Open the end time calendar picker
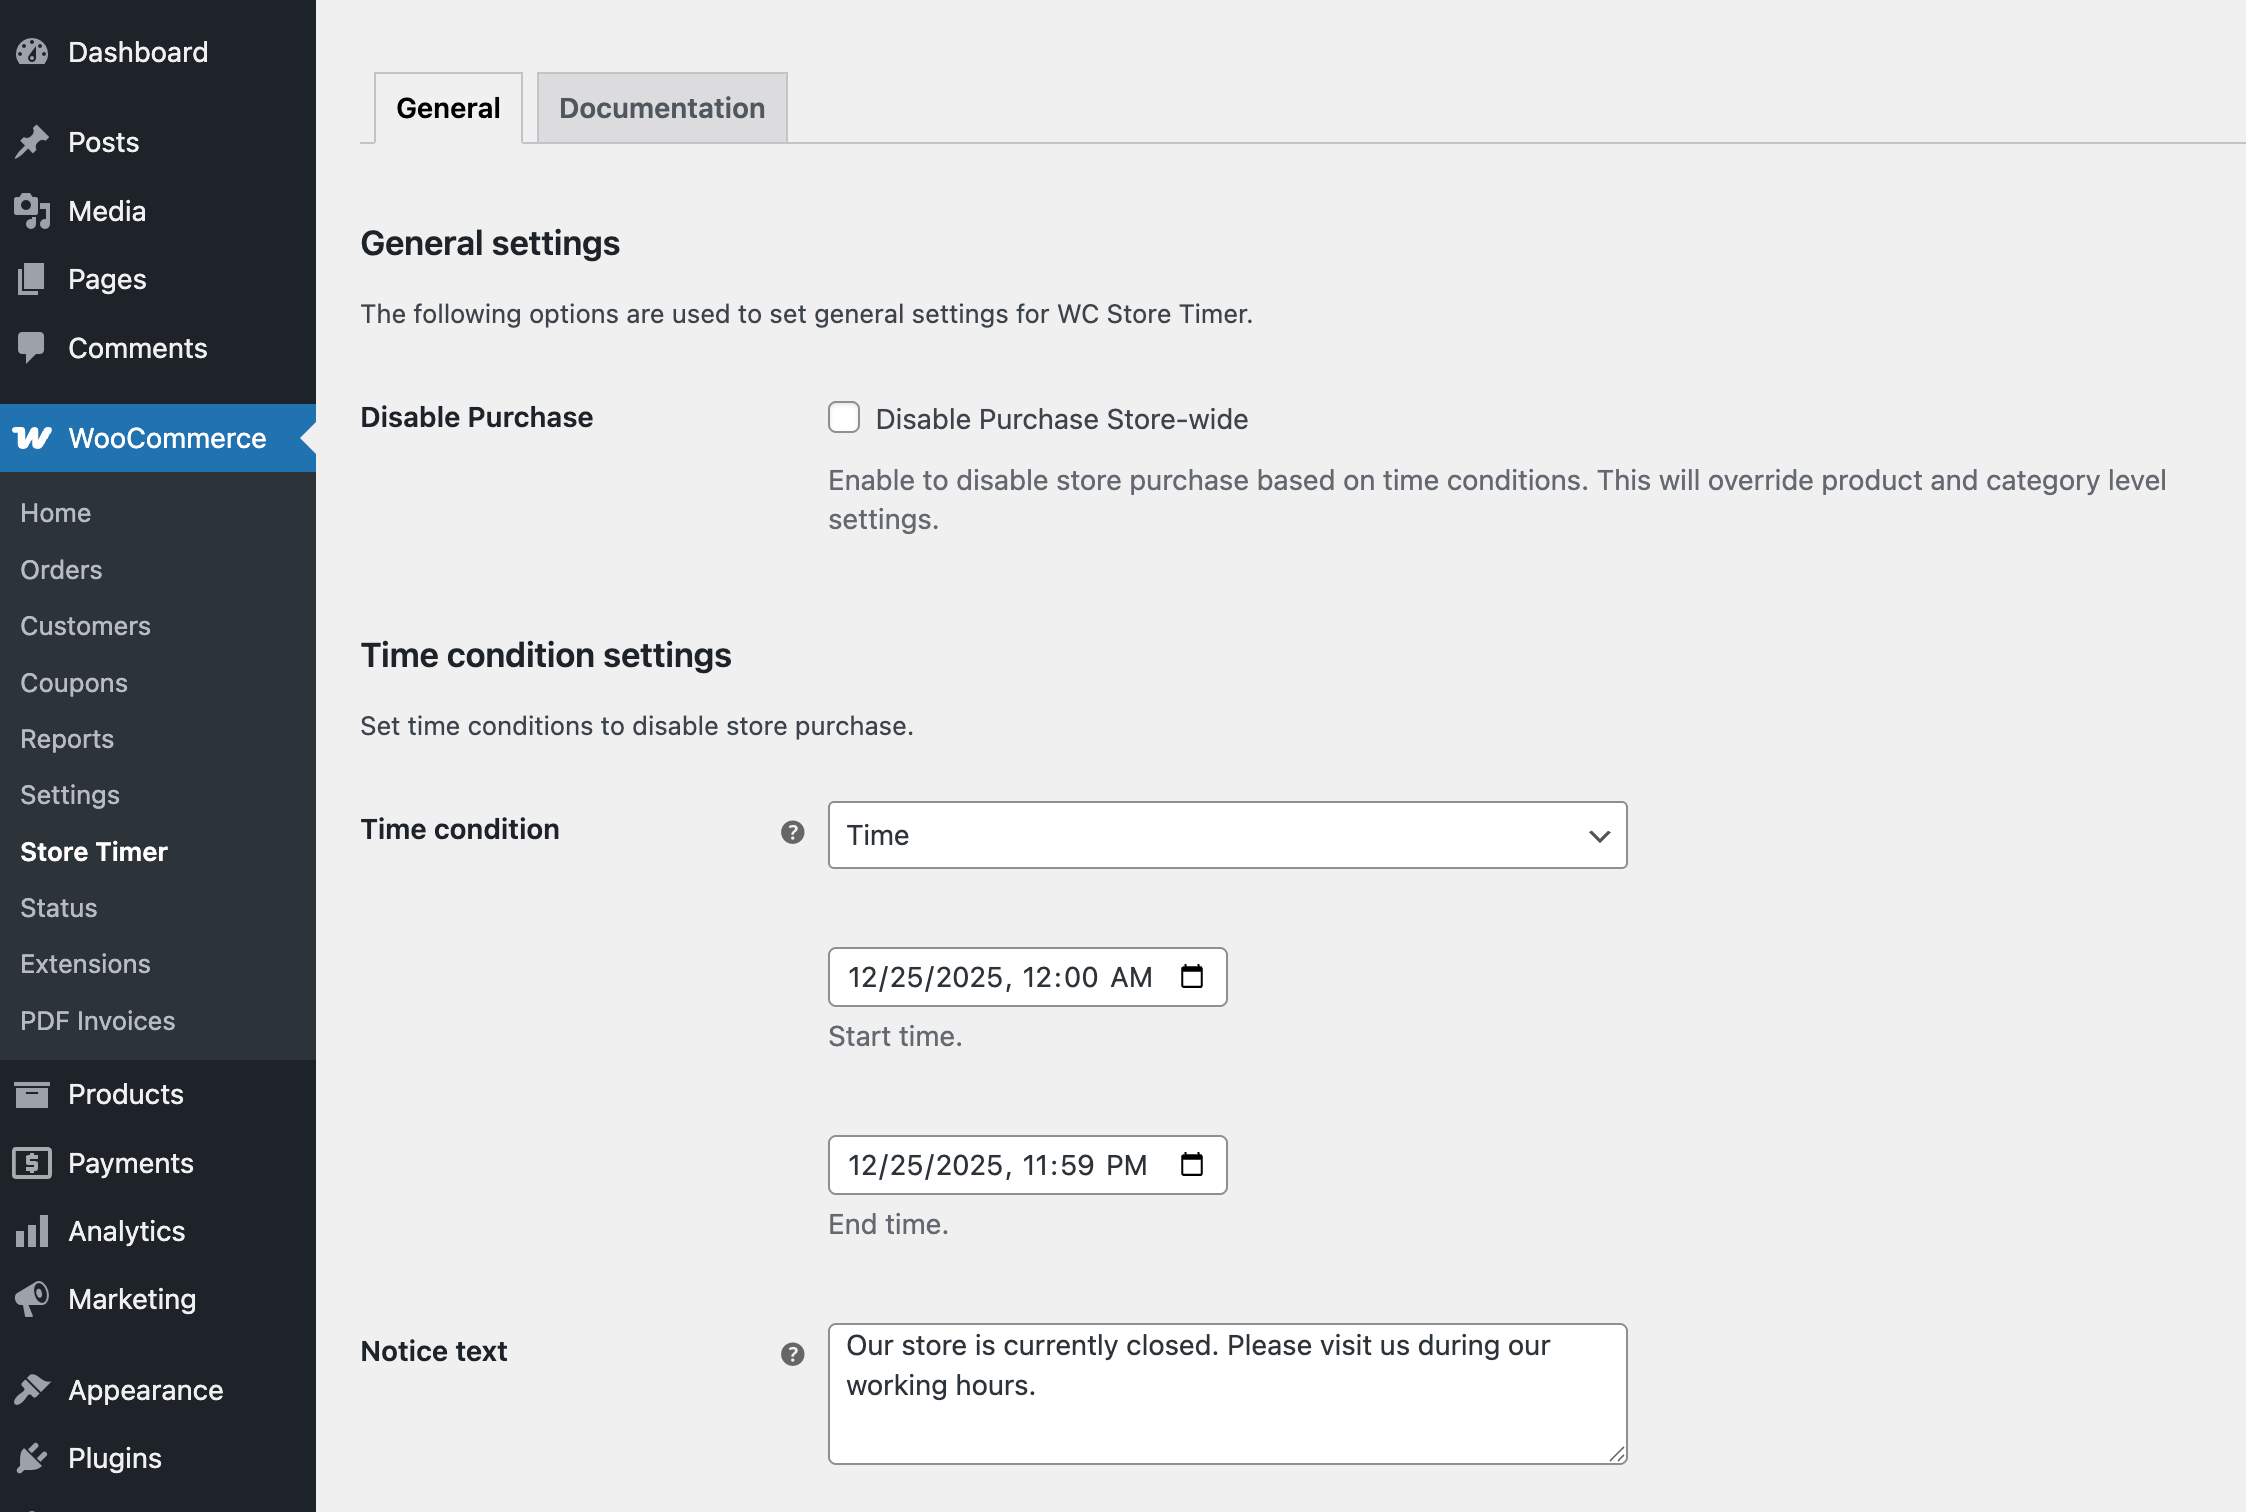This screenshot has width=2246, height=1512. [x=1191, y=1164]
